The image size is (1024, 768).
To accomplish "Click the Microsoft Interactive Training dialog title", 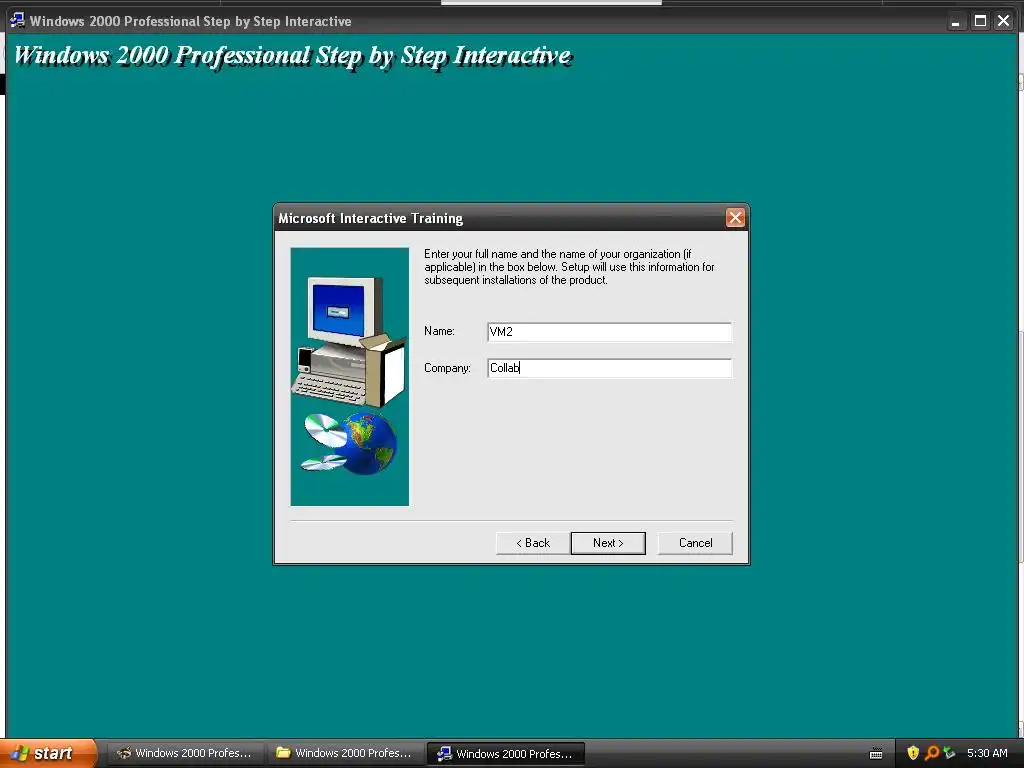I will [370, 218].
